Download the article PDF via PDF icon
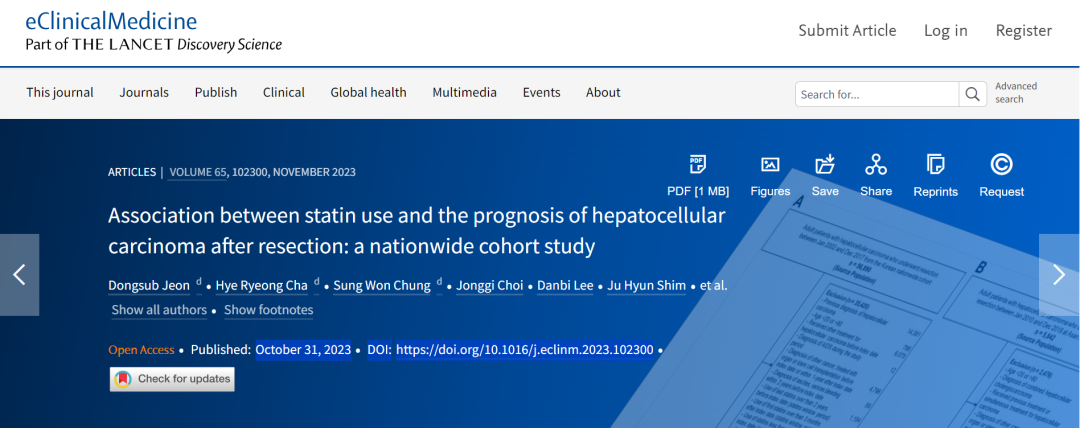This screenshot has width=1080, height=428. pos(698,165)
